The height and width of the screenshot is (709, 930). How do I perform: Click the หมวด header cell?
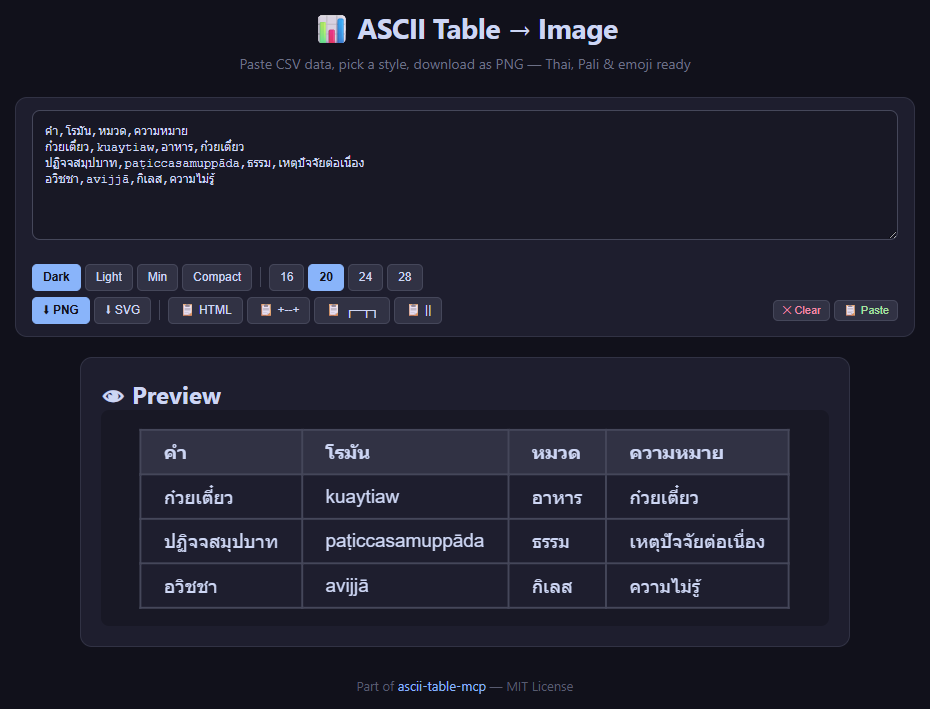(557, 453)
